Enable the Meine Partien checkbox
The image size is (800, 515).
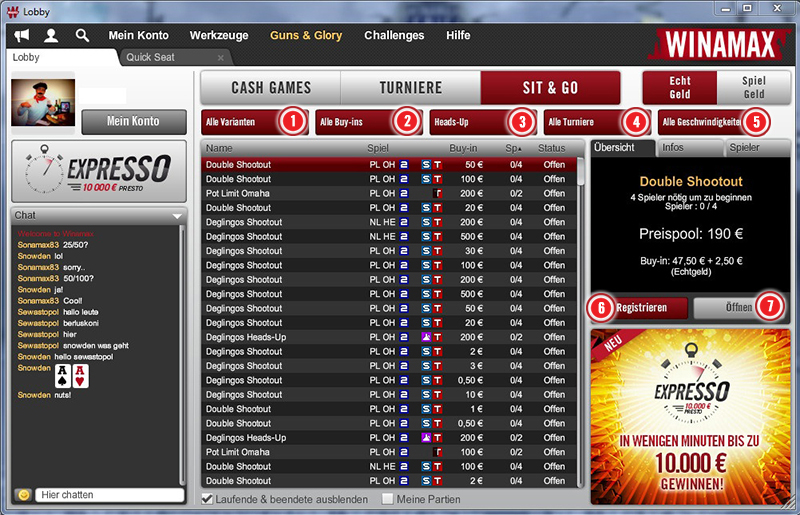(x=388, y=499)
